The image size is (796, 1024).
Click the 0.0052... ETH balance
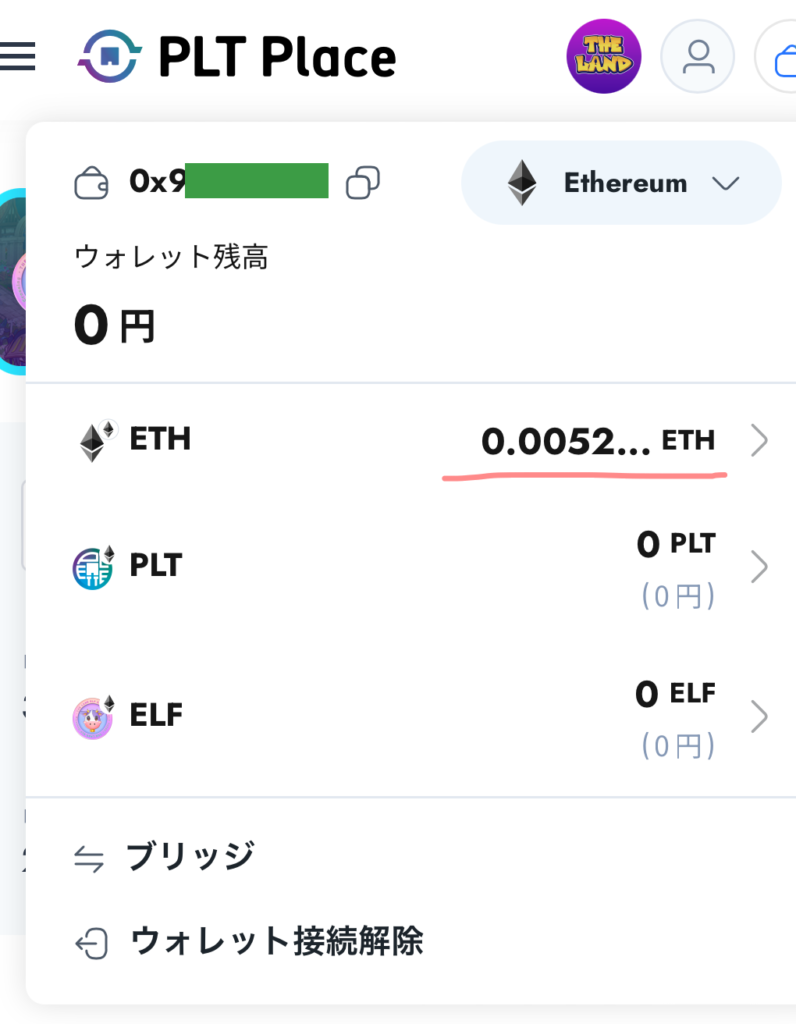[597, 441]
